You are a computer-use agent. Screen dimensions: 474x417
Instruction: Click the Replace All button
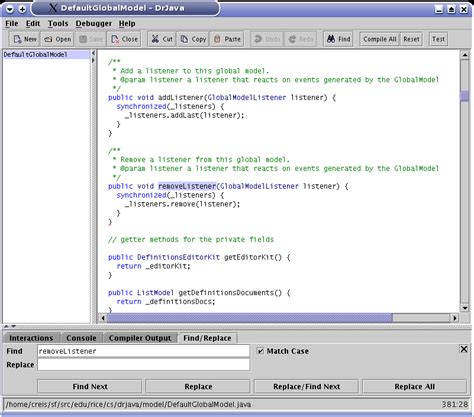click(x=414, y=387)
